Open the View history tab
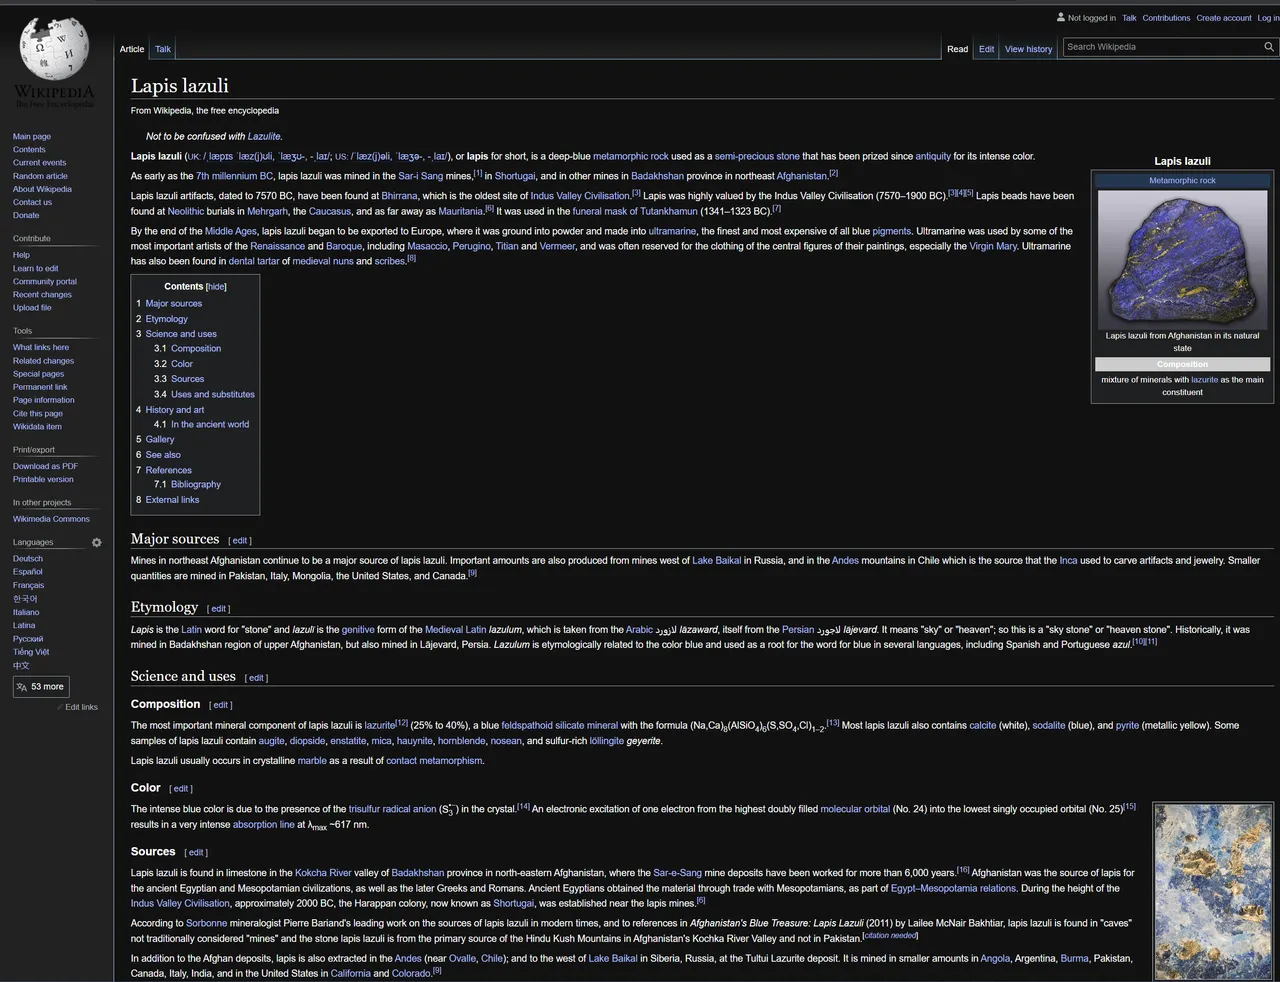 pyautogui.click(x=1028, y=49)
